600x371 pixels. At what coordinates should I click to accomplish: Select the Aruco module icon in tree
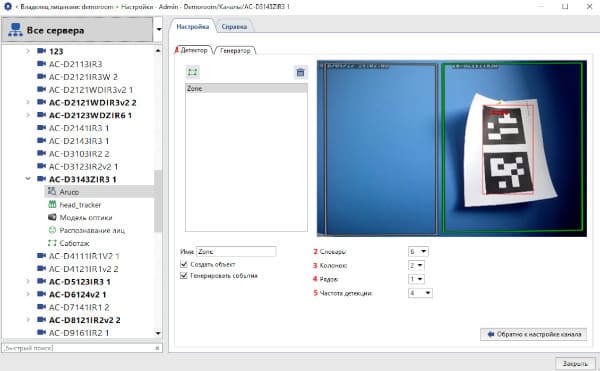point(52,191)
